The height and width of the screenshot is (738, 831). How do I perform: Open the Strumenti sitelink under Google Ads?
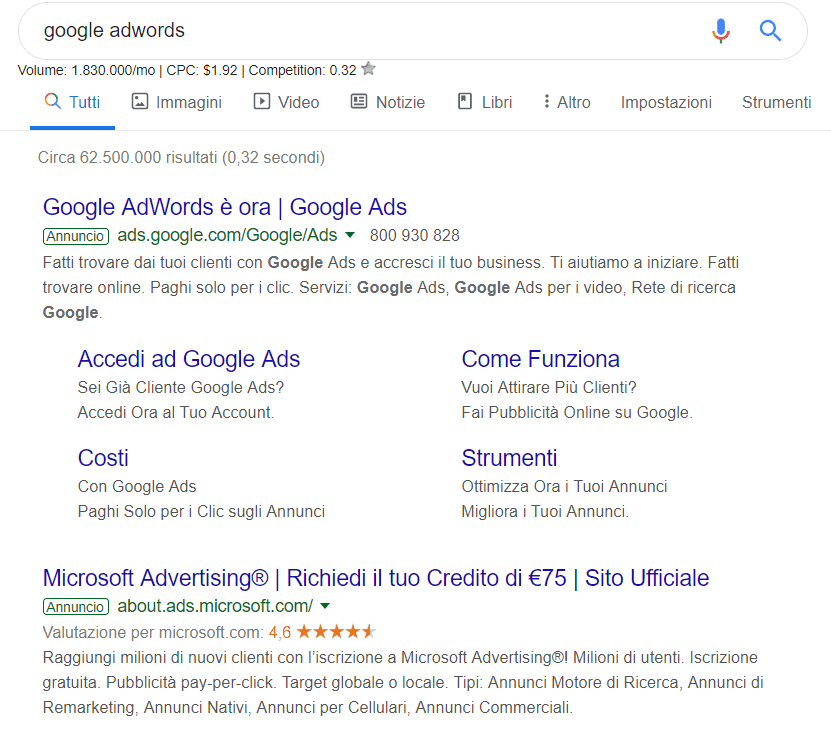[509, 458]
